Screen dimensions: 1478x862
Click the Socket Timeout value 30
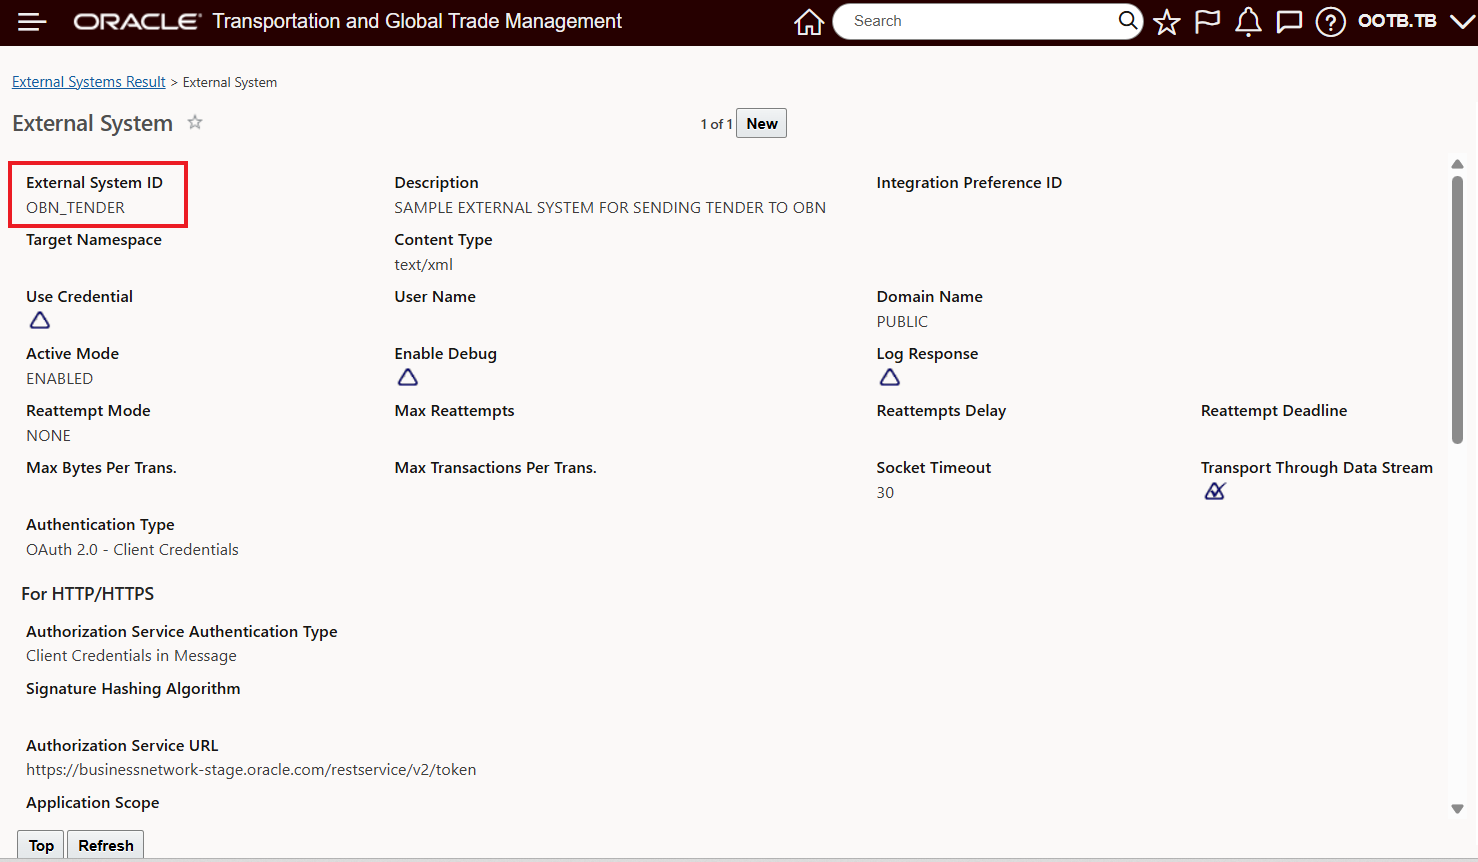(x=885, y=493)
